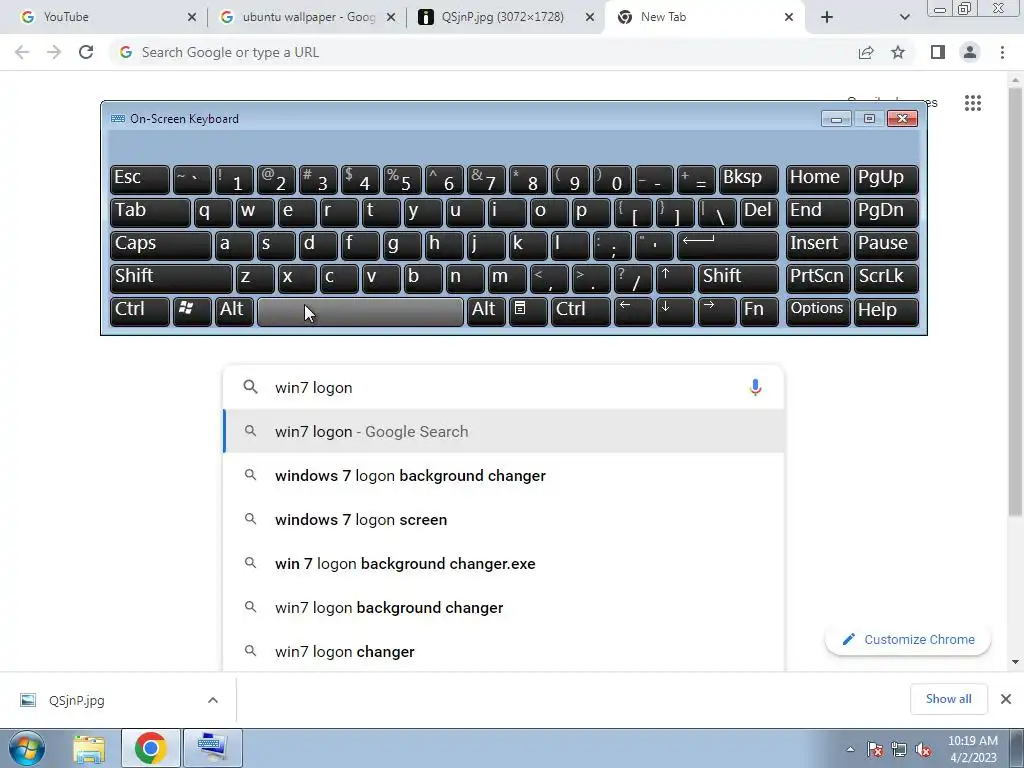Click Customize Chrome button

coord(908,639)
